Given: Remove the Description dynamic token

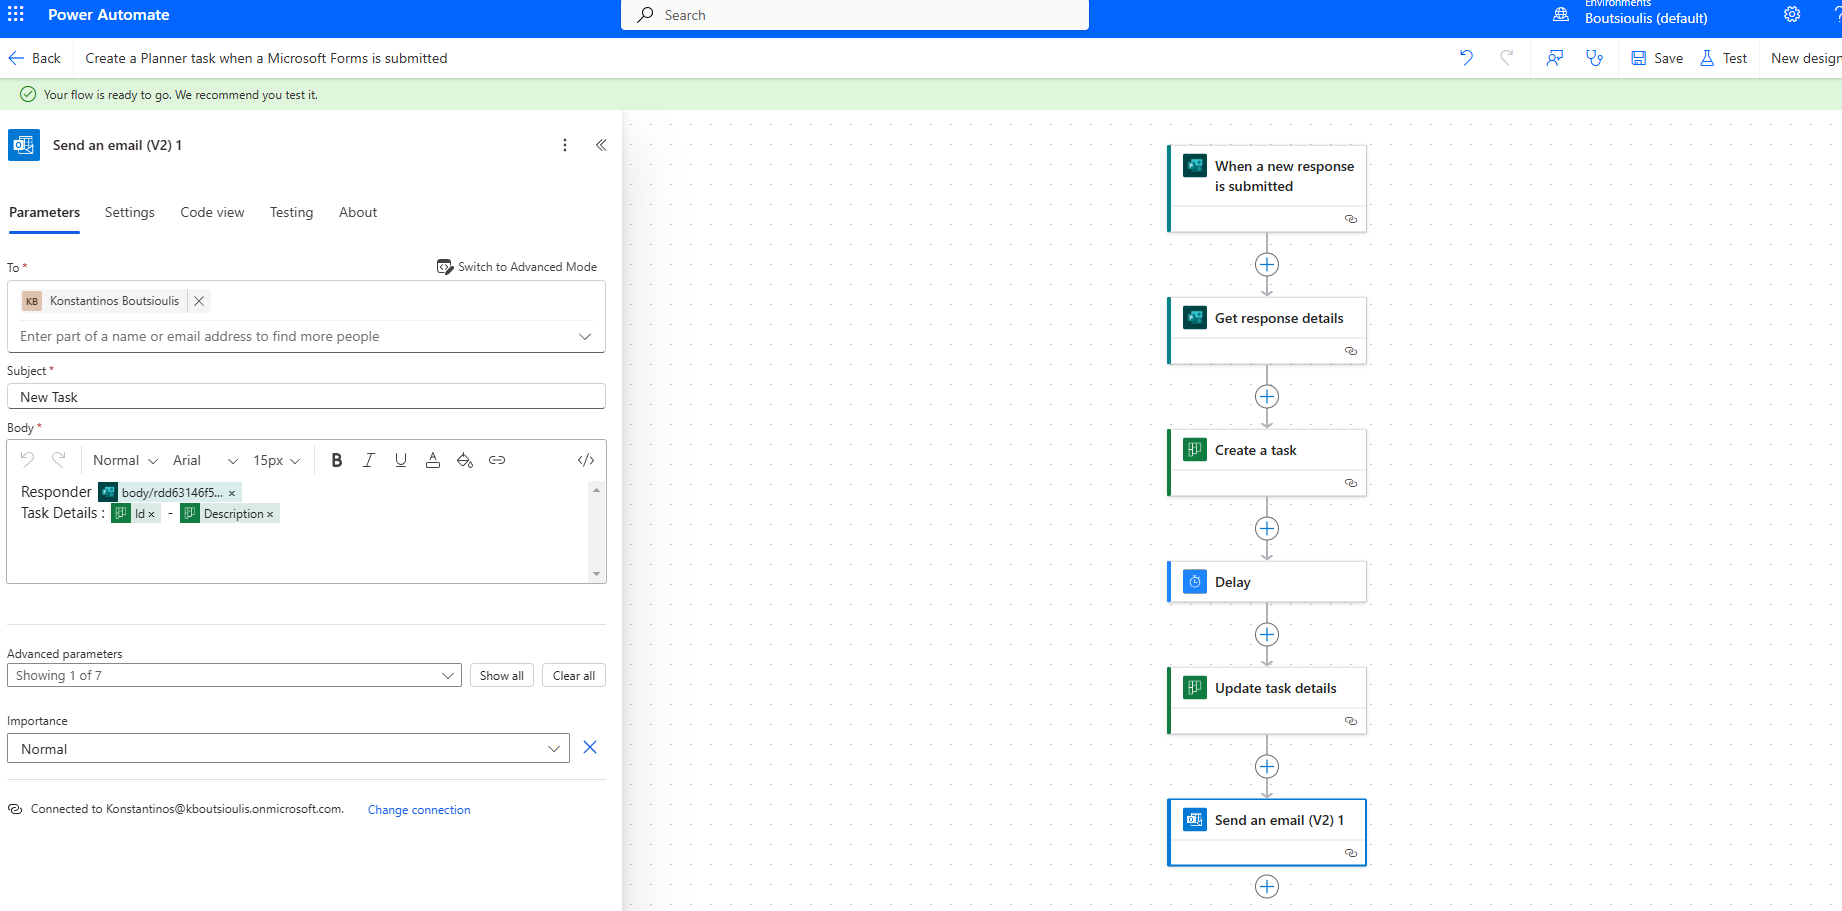Looking at the screenshot, I should point(270,514).
